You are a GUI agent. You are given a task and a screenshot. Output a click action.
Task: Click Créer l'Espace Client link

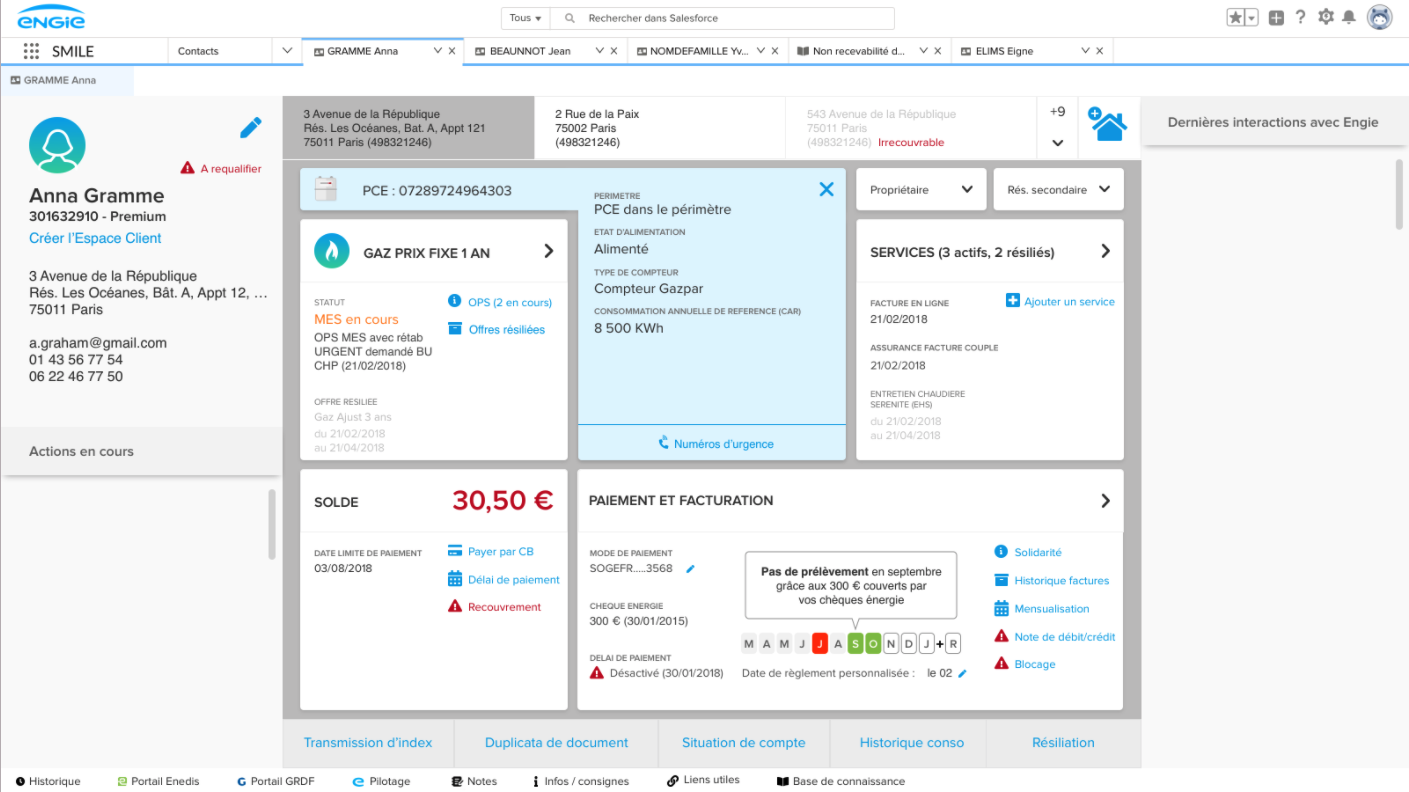95,238
